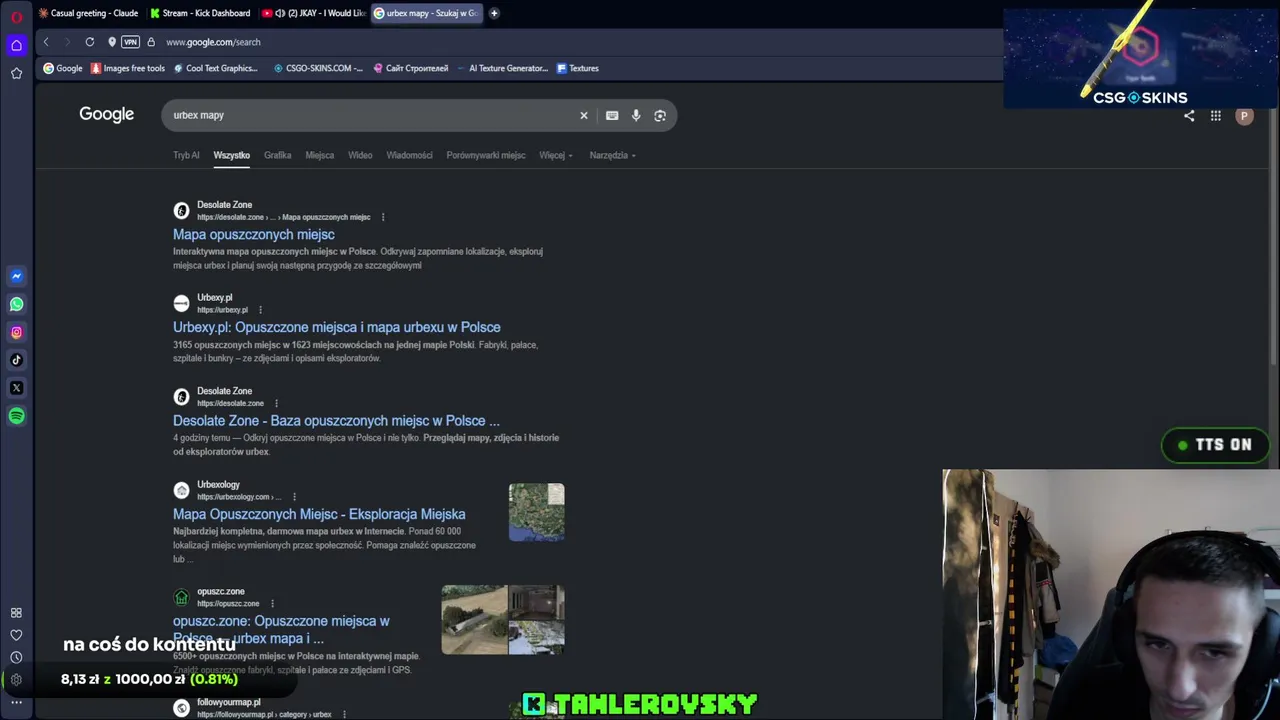Open the Porównywarki miejsc filter
This screenshot has height=720, width=1280.
coord(486,155)
